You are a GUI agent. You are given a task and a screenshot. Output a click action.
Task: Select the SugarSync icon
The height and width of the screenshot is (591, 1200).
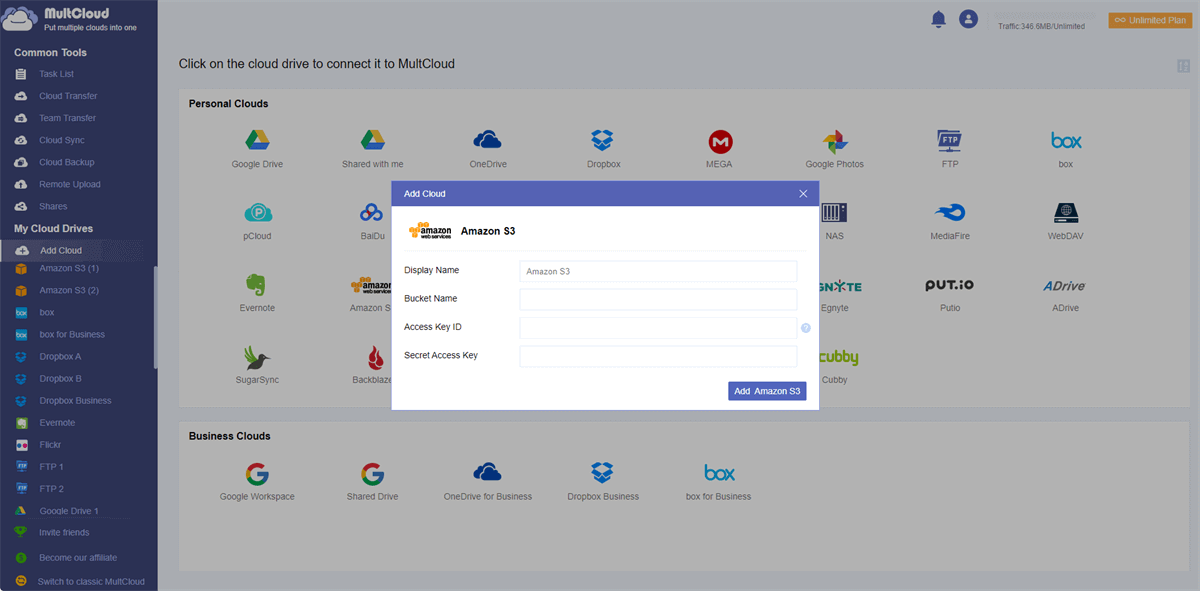tap(257, 357)
